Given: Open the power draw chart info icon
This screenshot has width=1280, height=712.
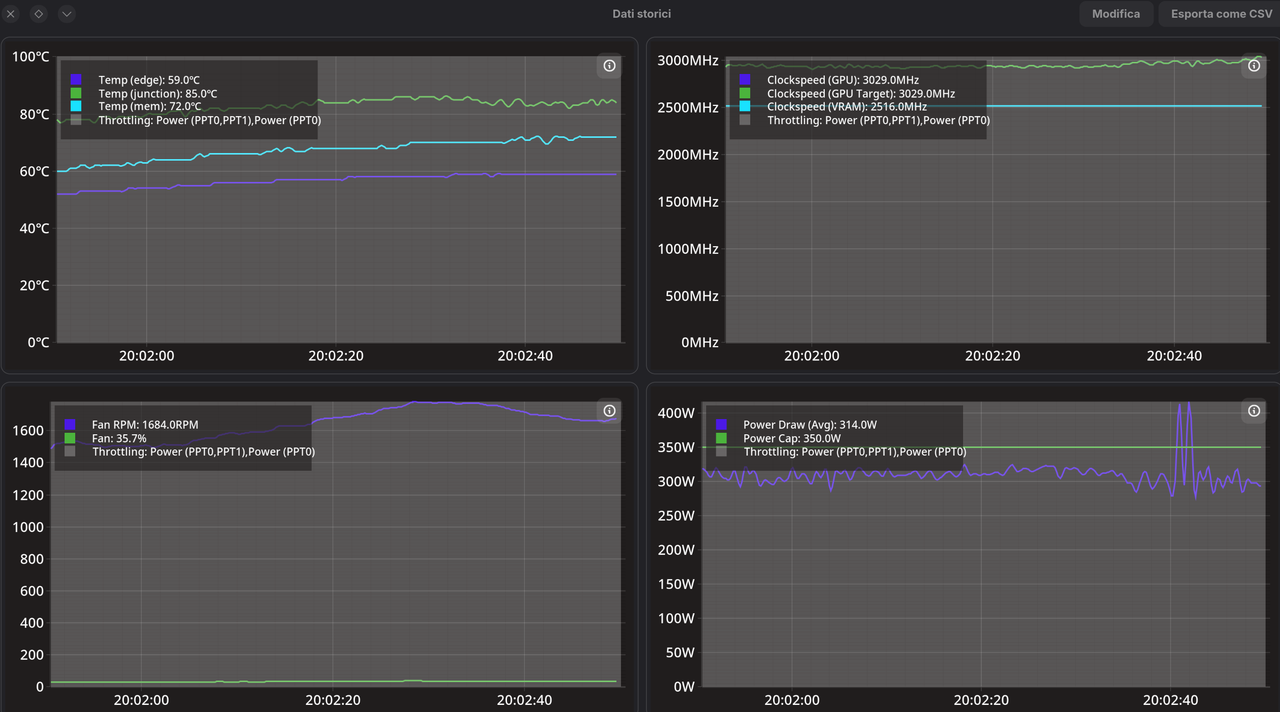Looking at the screenshot, I should pos(1254,411).
